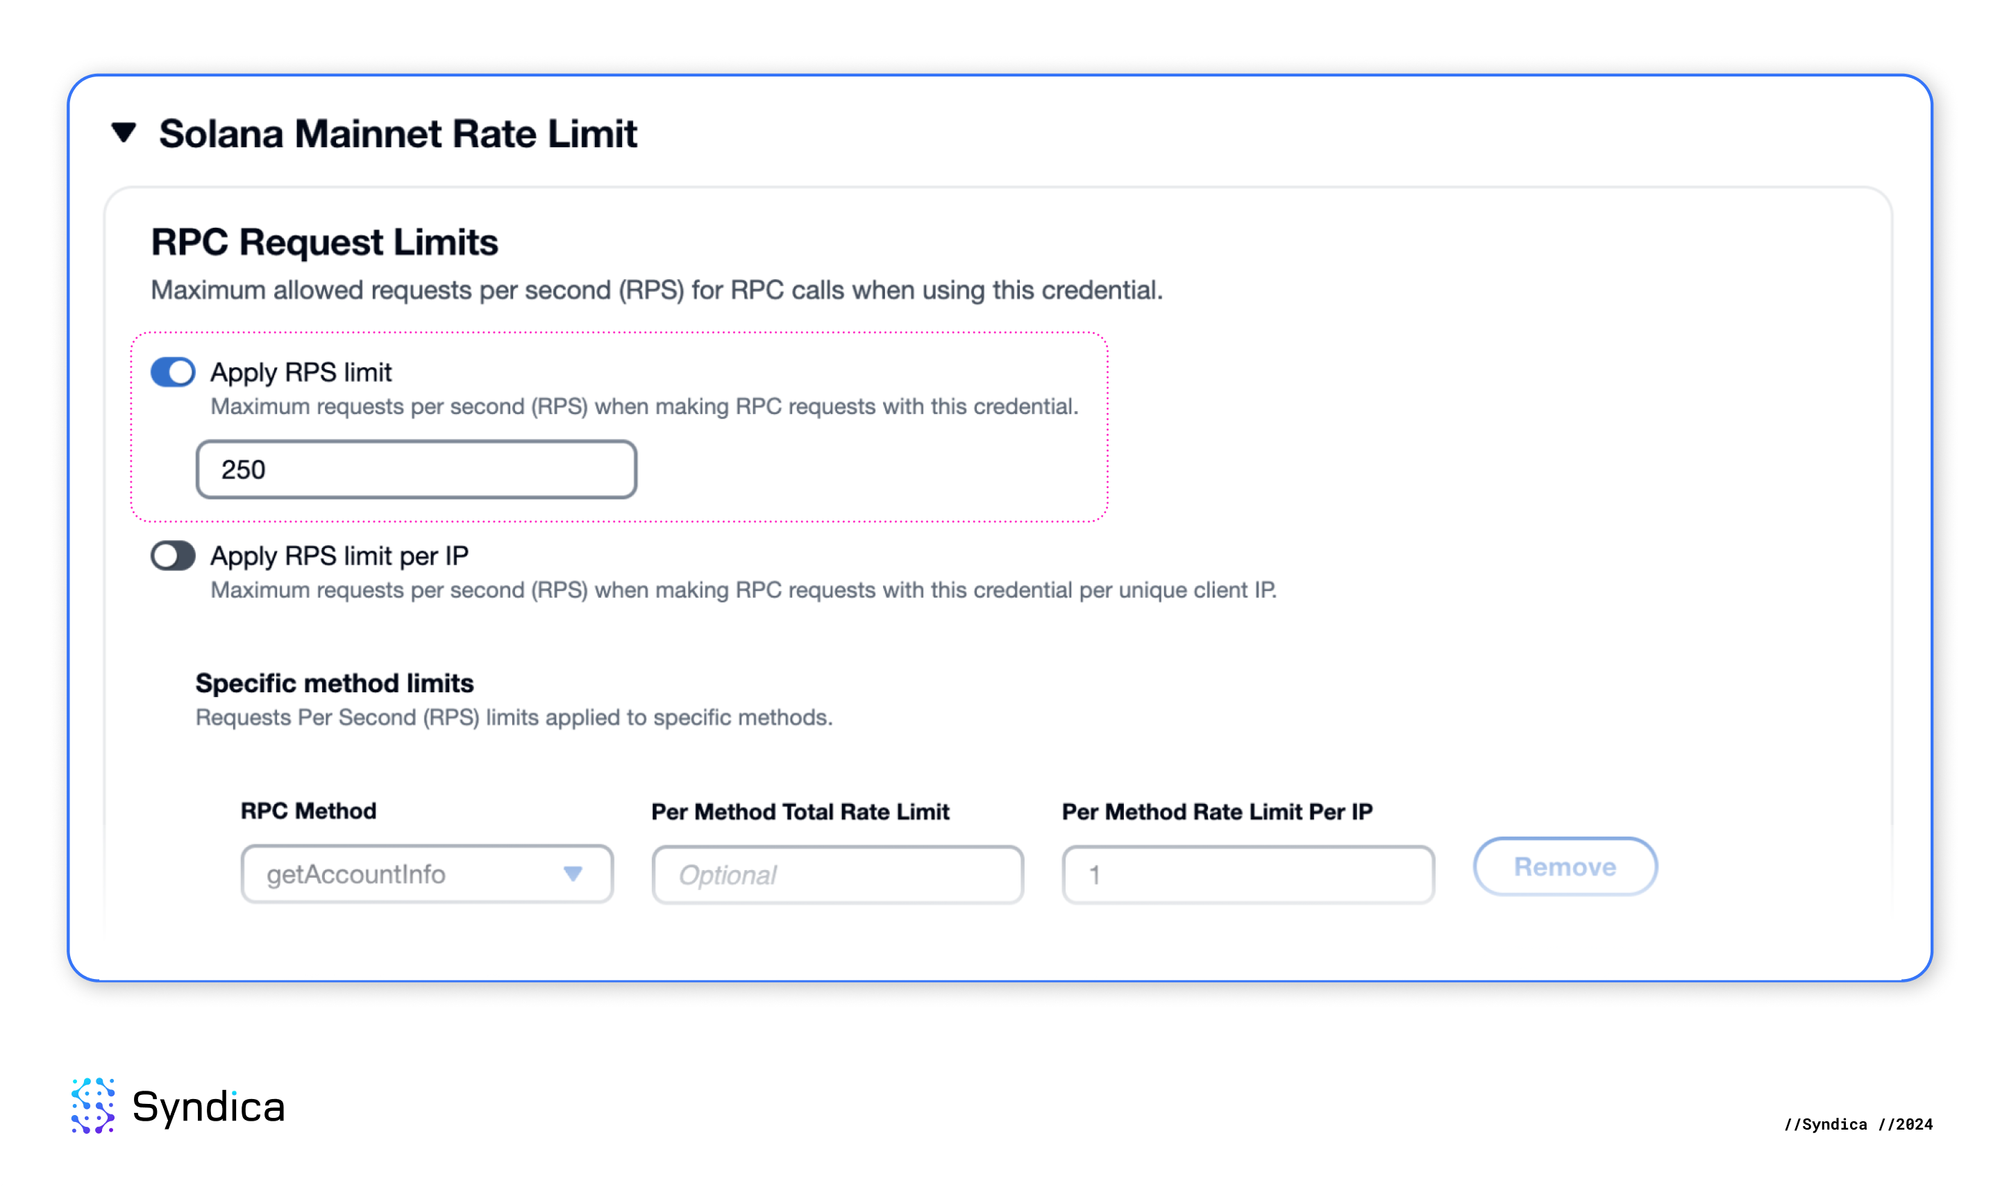Click the Remove button
2000x1186 pixels.
coord(1564,866)
